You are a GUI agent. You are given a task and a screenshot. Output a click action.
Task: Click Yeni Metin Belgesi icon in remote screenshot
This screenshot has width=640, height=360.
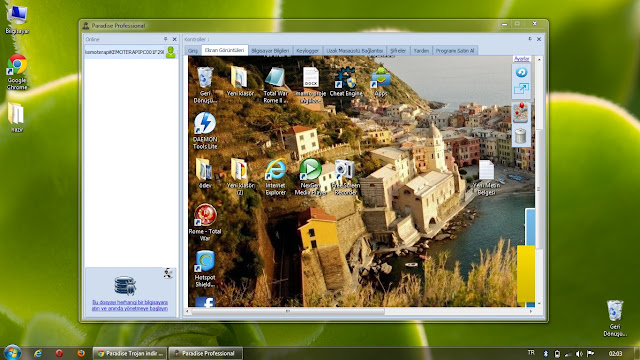(x=486, y=178)
